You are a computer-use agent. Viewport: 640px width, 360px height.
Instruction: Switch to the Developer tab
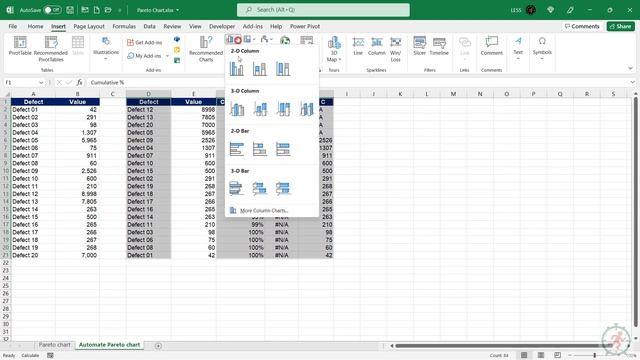point(222,26)
